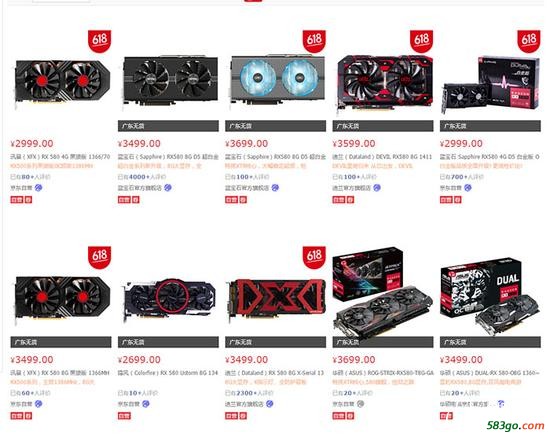Click the grey stock banner under the Sapphire blue-fan card
The height and width of the screenshot is (441, 550).
click(275, 126)
